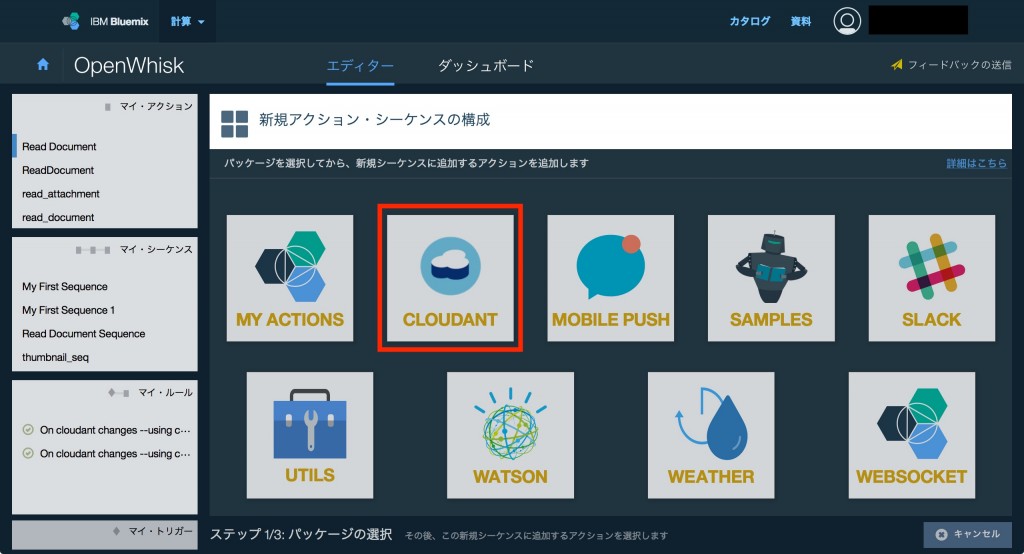
Task: Select the CLOUDANT package tile
Action: pyautogui.click(x=450, y=278)
